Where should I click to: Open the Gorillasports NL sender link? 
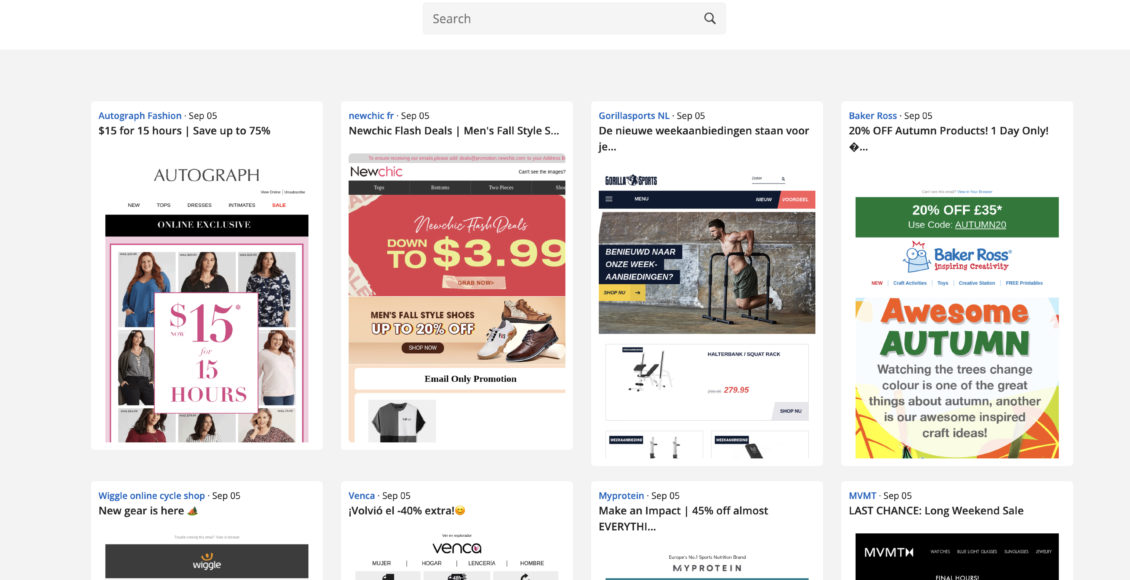click(x=634, y=115)
